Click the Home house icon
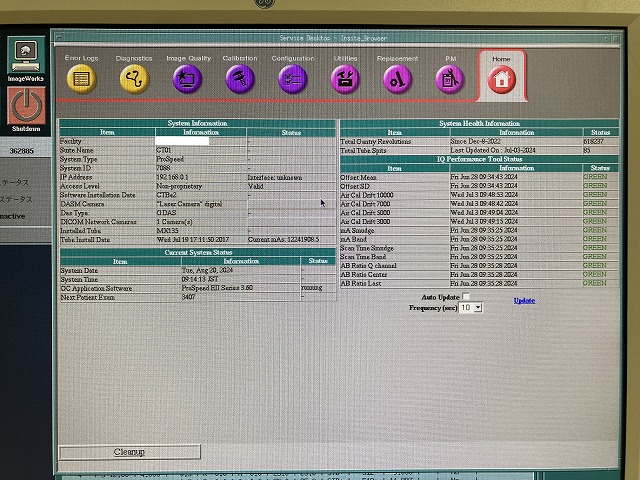Screen dimensions: 640x480 coord(502,81)
